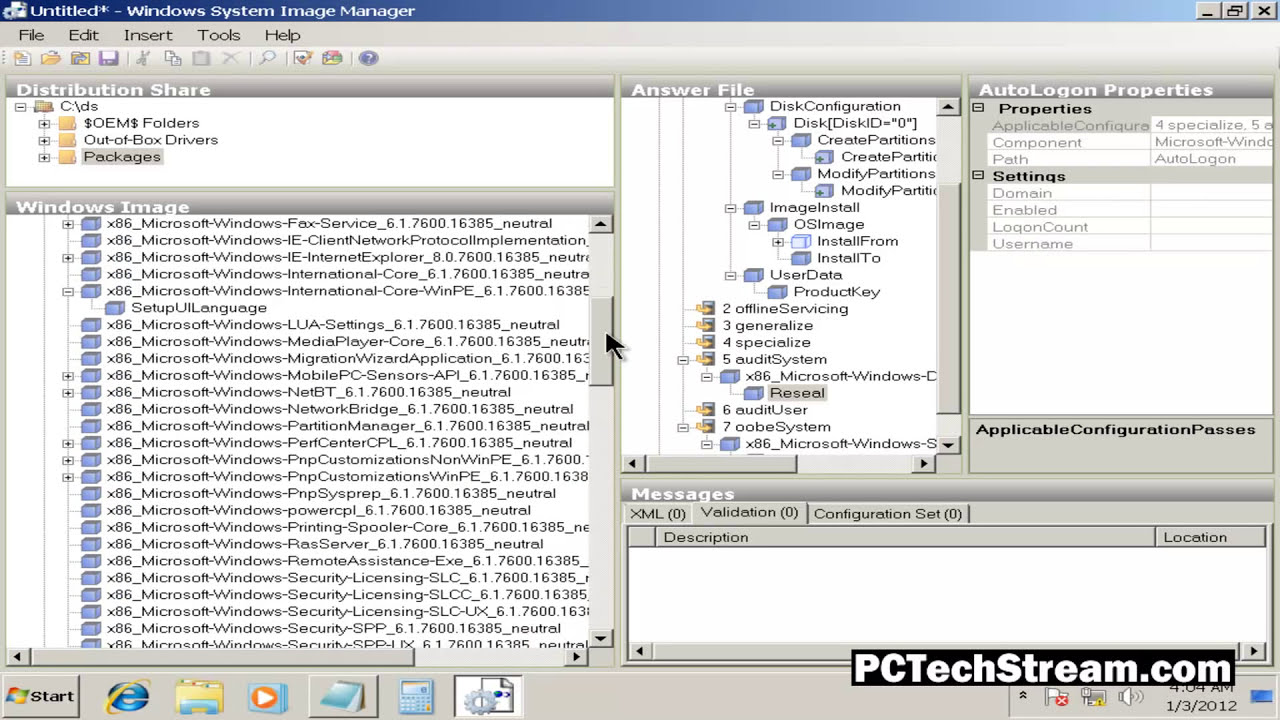
Task: Click the Open Answer File toolbar icon
Action: pyautogui.click(x=51, y=58)
